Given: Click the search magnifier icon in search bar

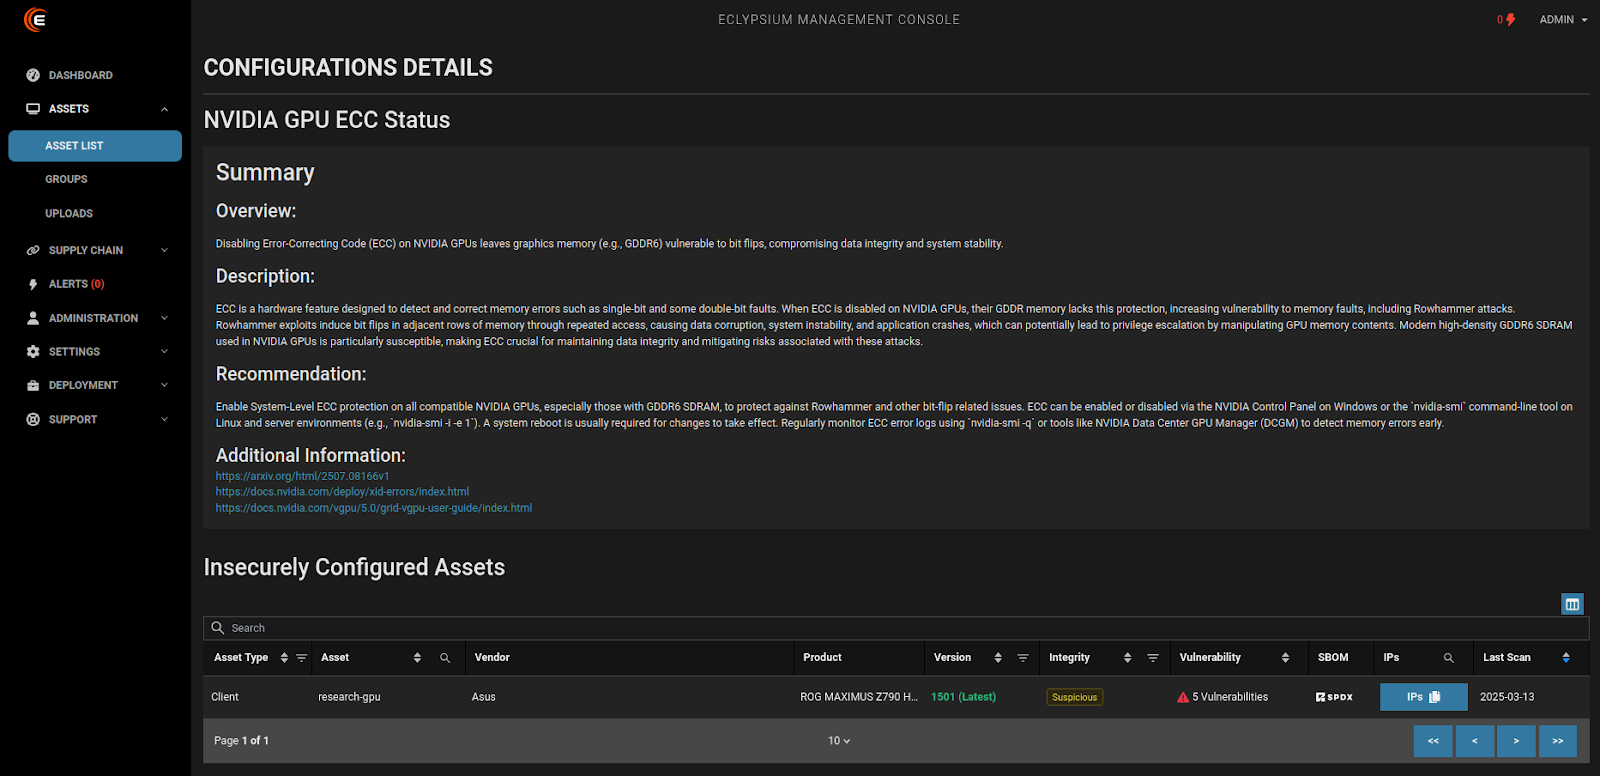Looking at the screenshot, I should pos(217,628).
